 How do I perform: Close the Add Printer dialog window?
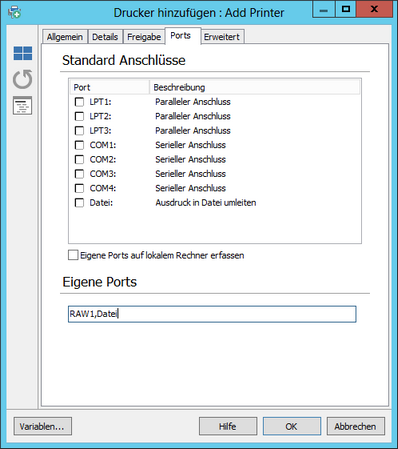click(x=374, y=9)
